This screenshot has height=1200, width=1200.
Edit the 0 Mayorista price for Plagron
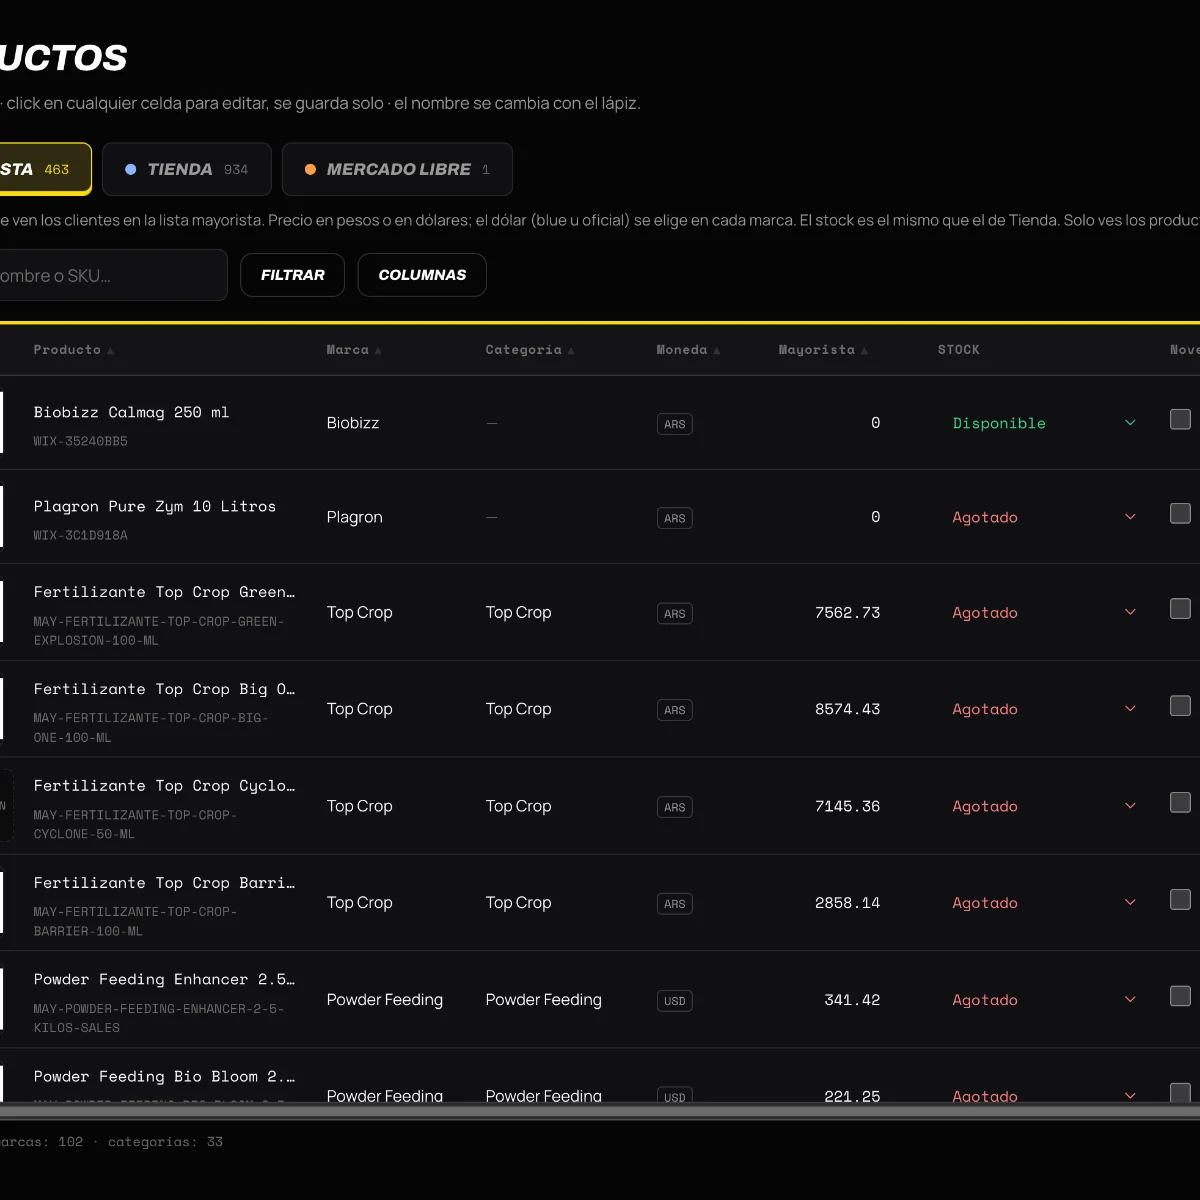pos(875,517)
